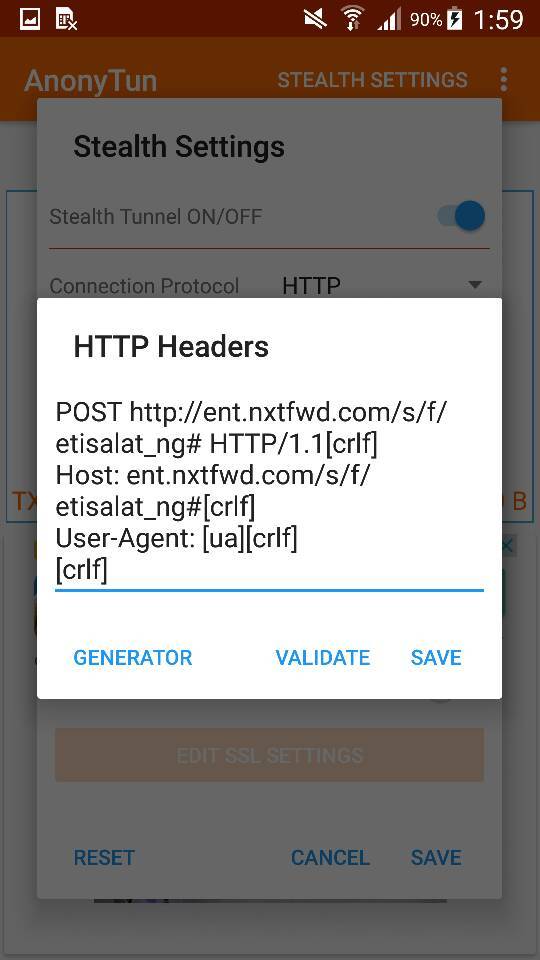Click the VALIDATE button

[x=323, y=657]
